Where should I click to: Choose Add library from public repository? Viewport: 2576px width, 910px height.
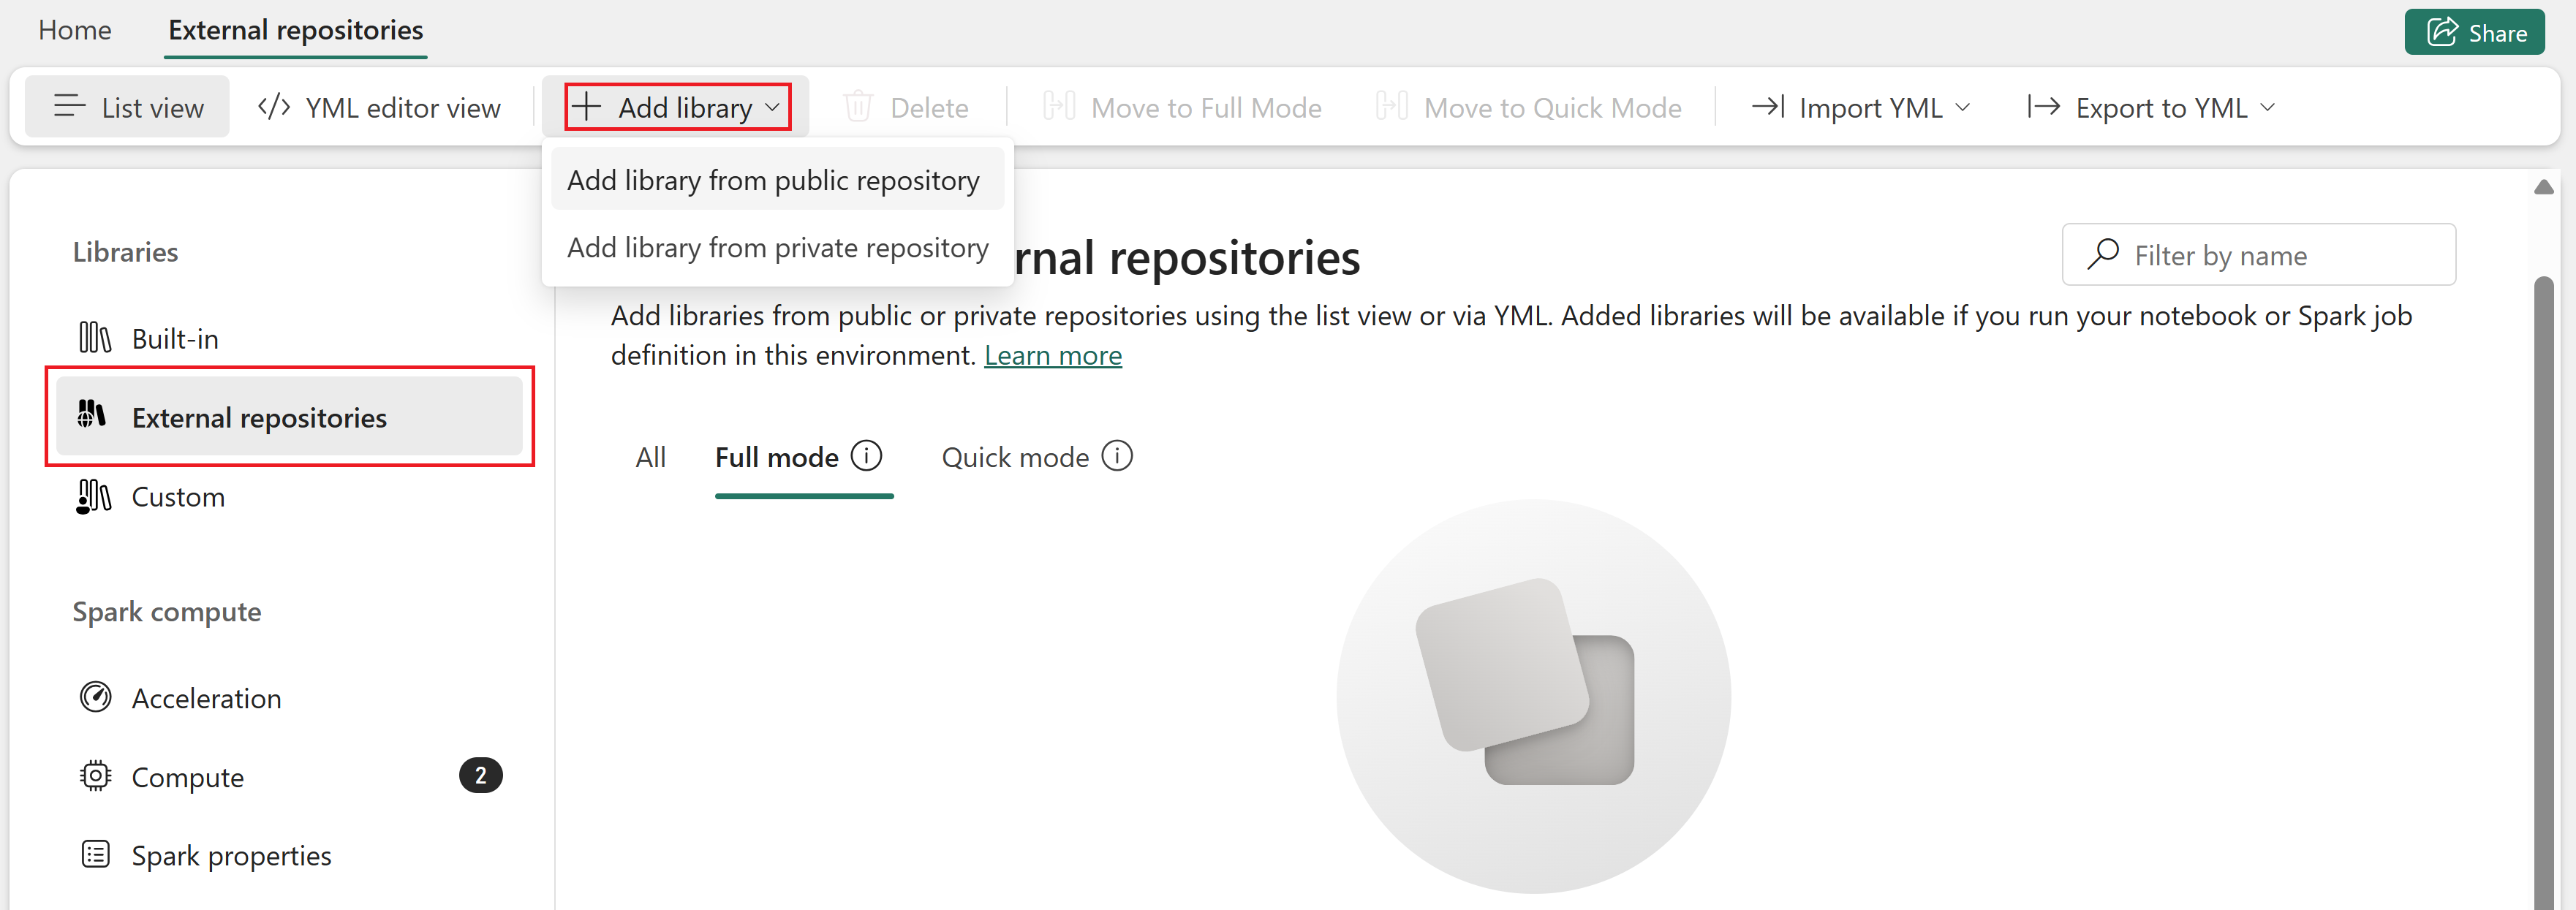point(773,180)
